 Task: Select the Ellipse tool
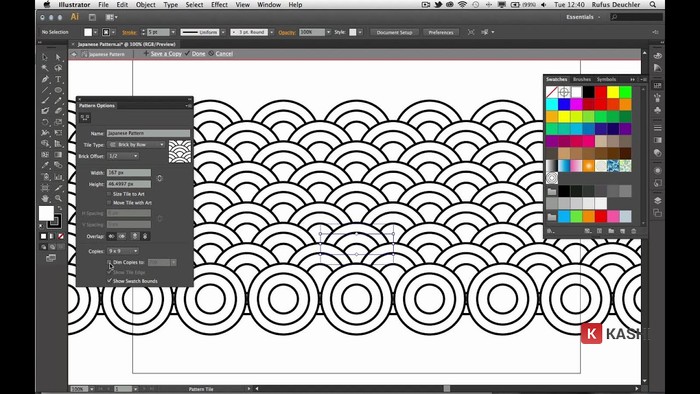click(58, 90)
